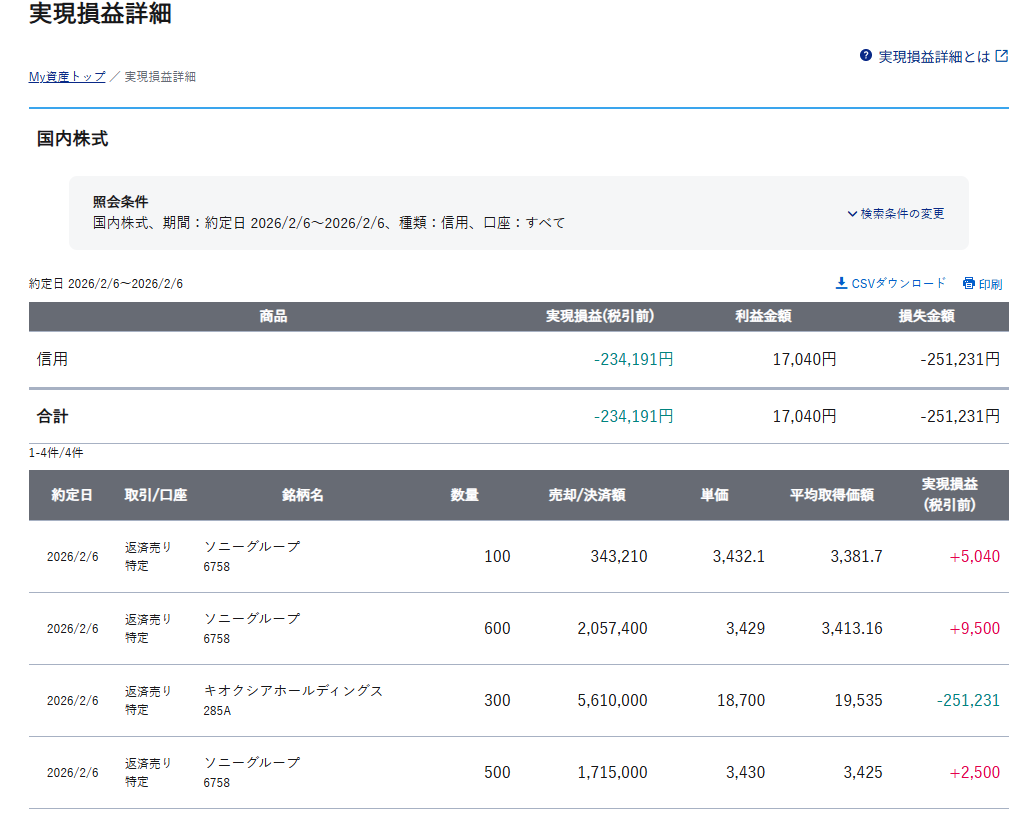Click the CSV download arrow icon

pos(841,283)
